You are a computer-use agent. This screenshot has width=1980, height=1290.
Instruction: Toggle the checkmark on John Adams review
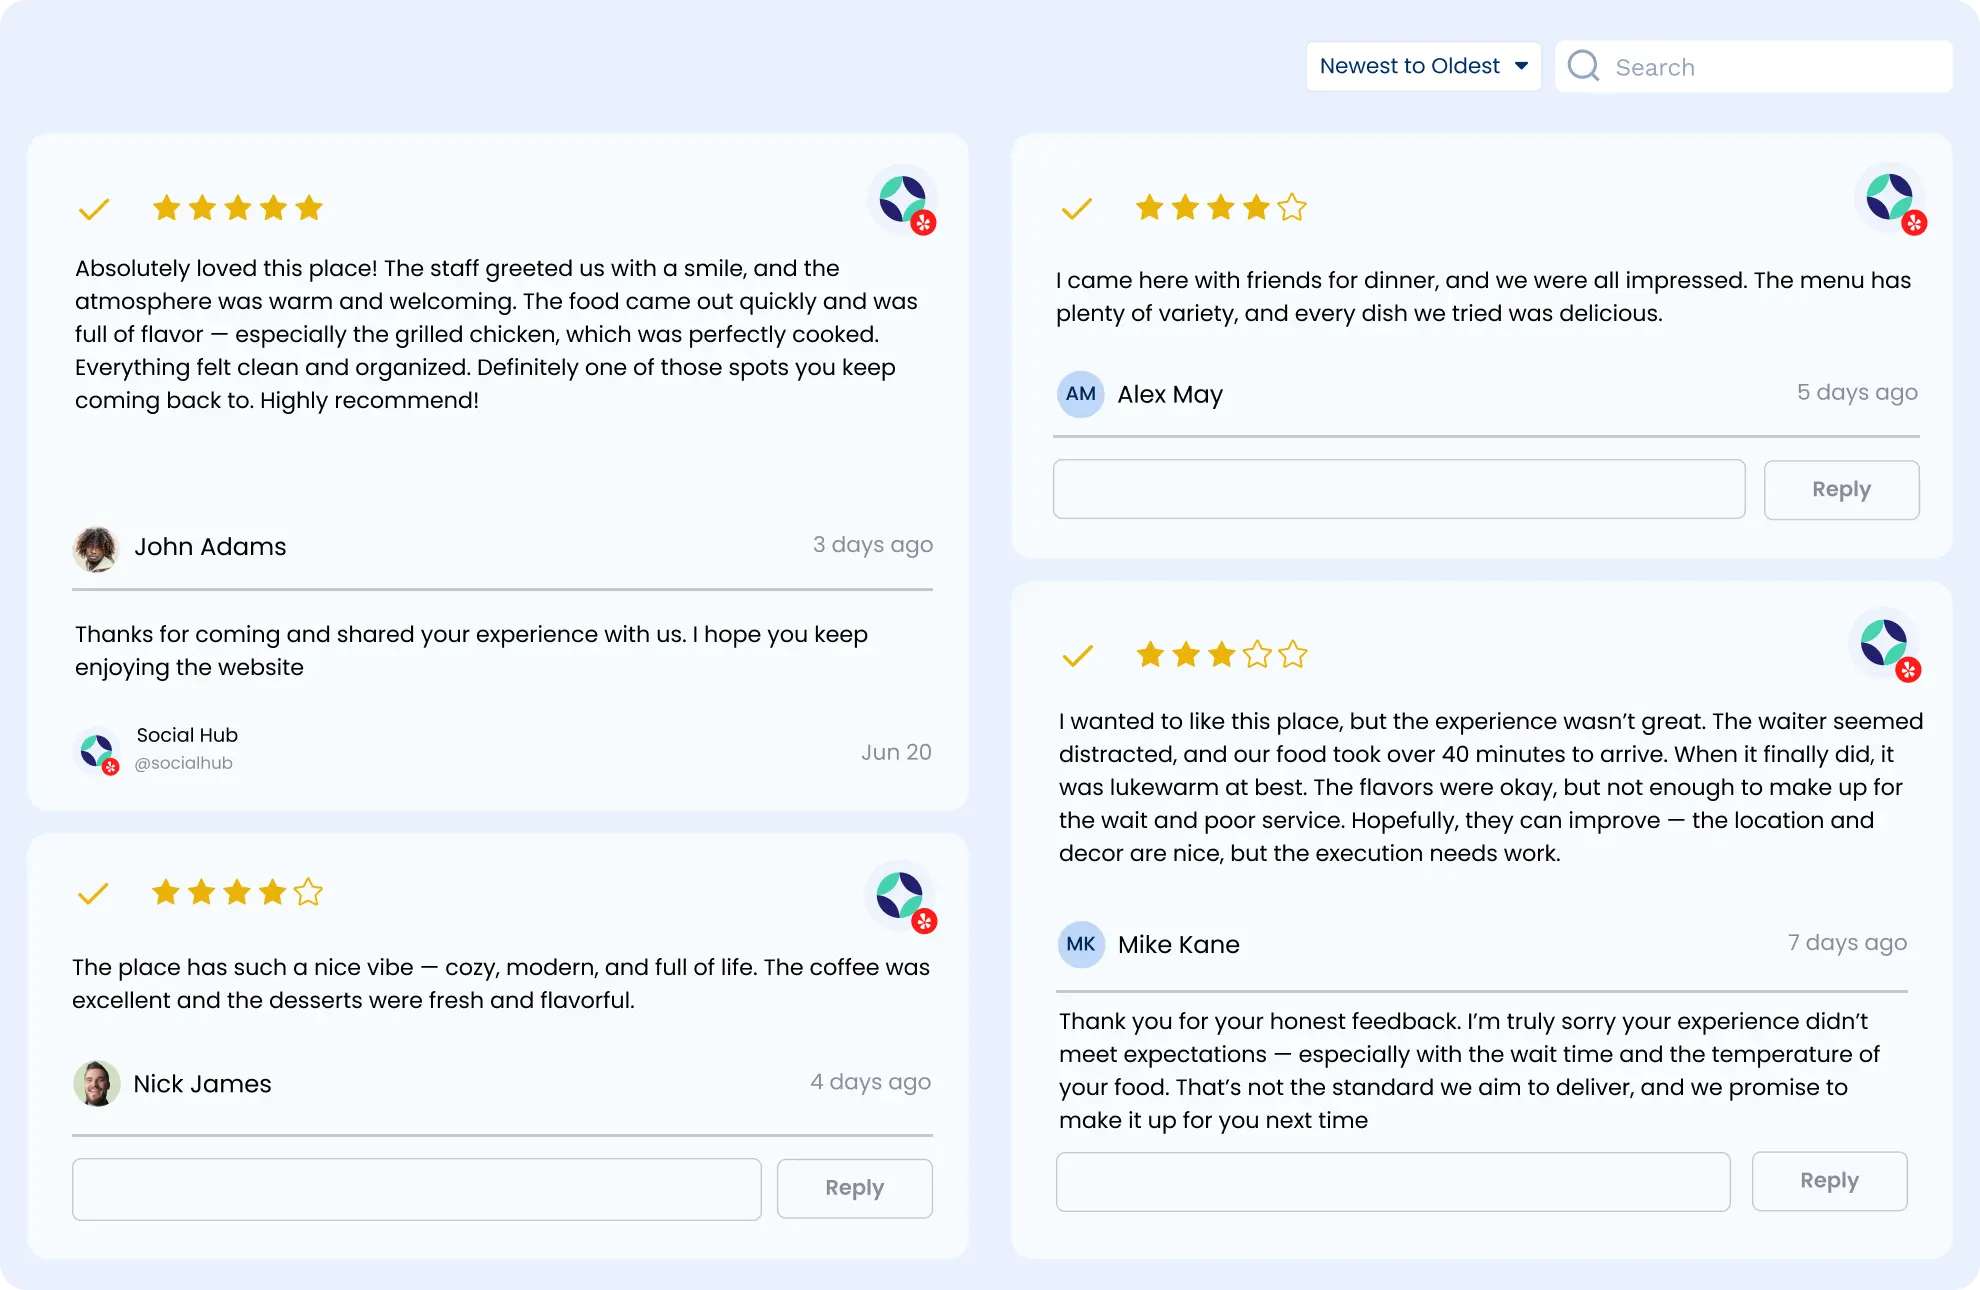pyautogui.click(x=95, y=208)
